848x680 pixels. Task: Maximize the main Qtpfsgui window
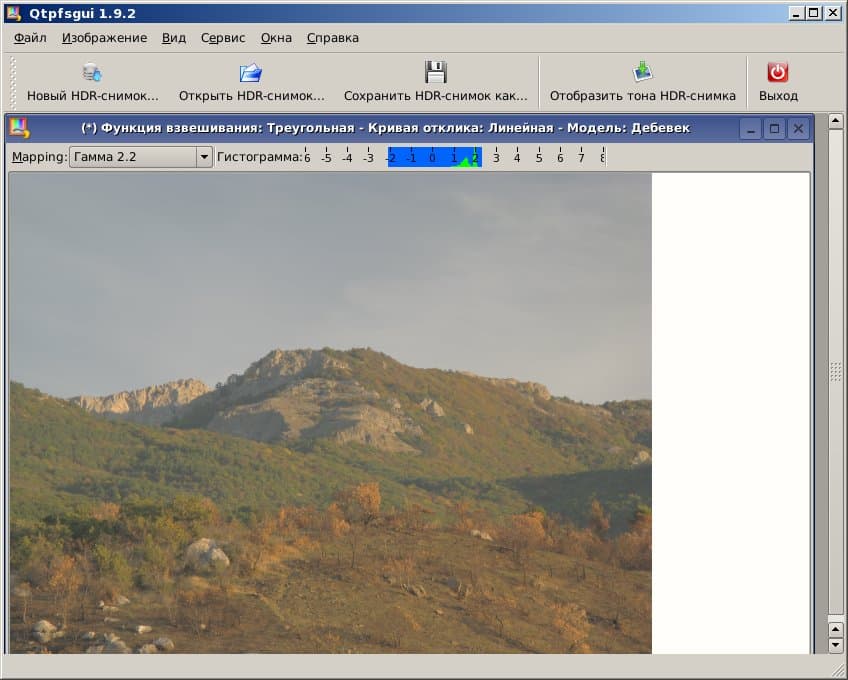tap(814, 13)
